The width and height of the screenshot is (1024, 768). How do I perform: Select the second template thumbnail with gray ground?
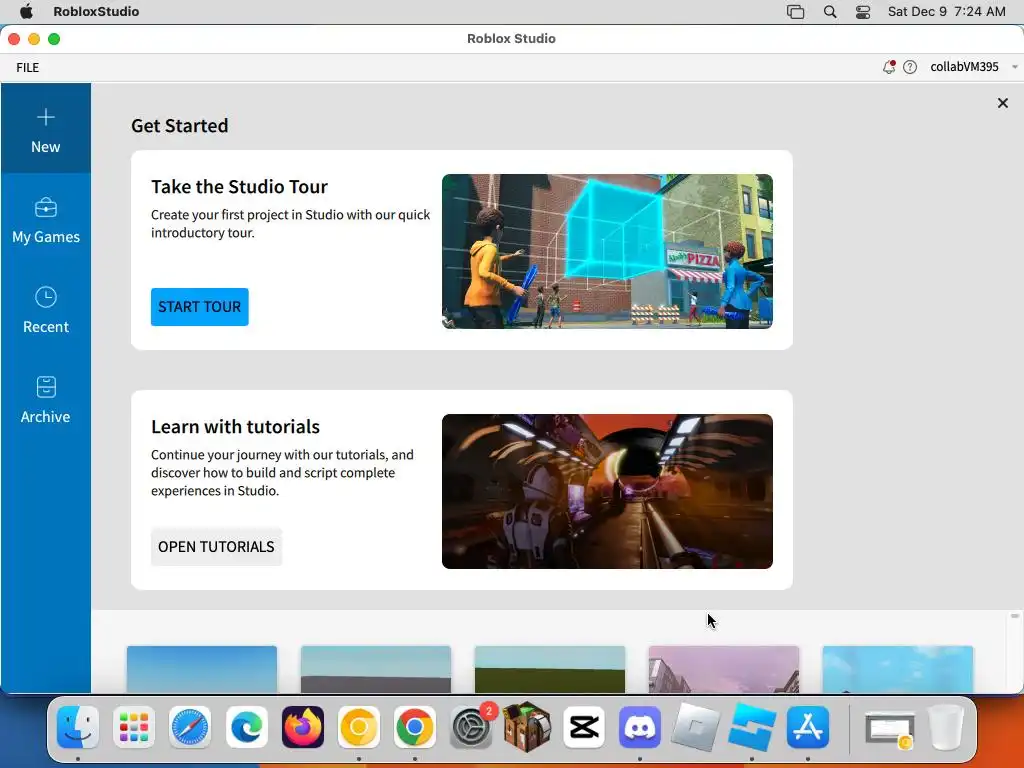coord(376,669)
